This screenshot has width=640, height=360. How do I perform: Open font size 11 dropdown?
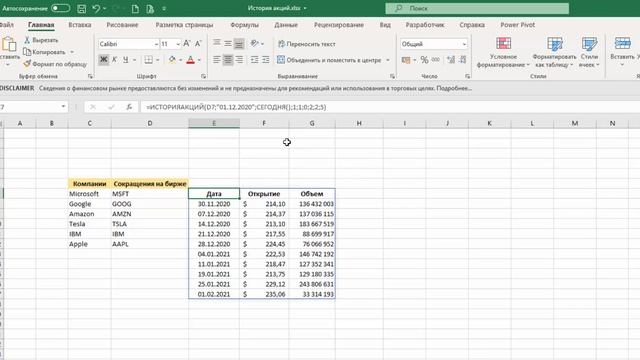pyautogui.click(x=178, y=44)
